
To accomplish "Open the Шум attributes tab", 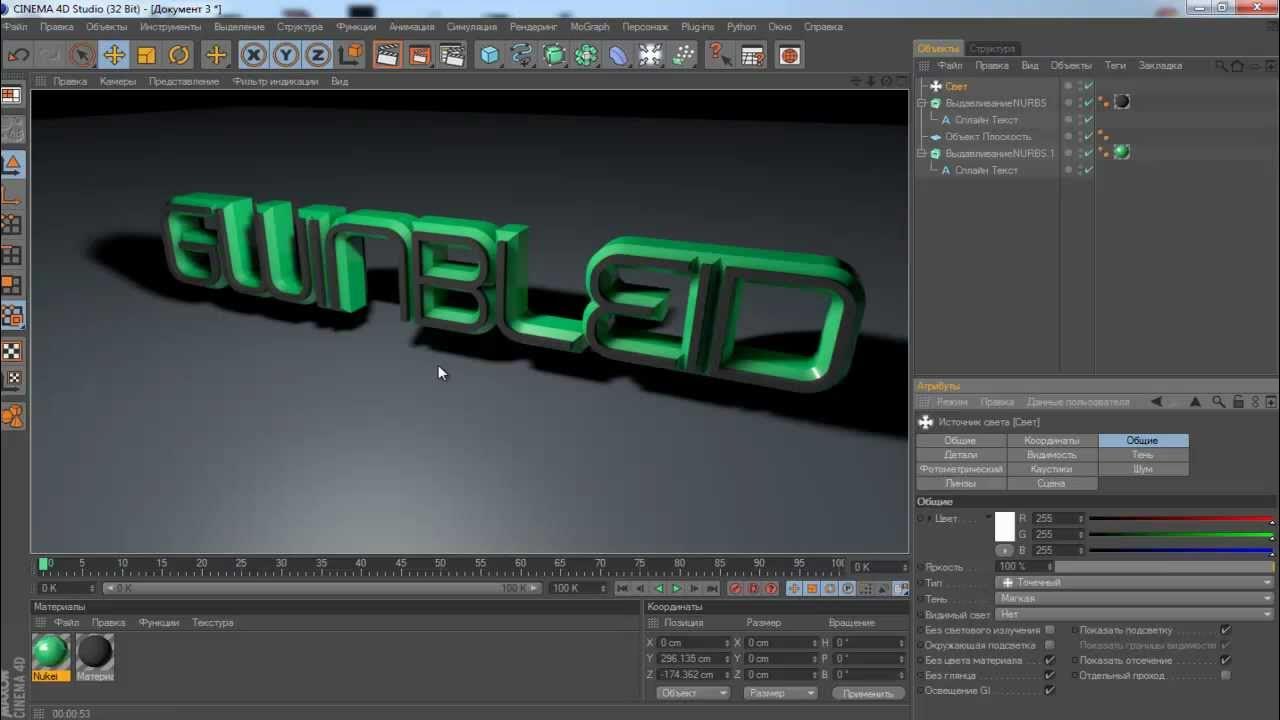I will [1143, 469].
